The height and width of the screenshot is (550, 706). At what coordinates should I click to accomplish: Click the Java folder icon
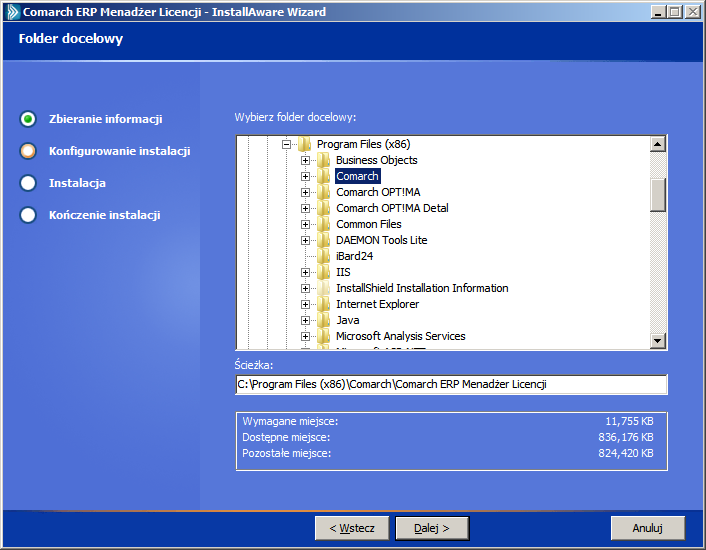[x=323, y=320]
